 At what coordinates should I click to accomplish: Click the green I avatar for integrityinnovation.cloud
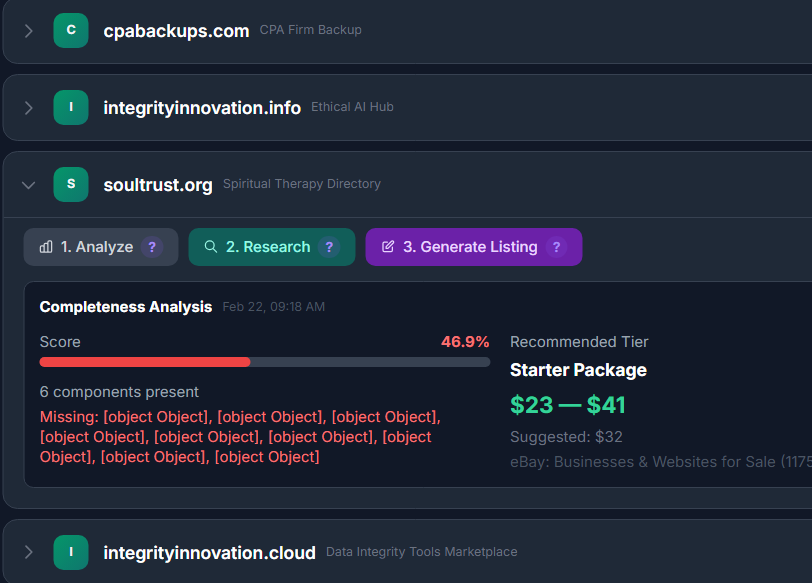coord(71,552)
